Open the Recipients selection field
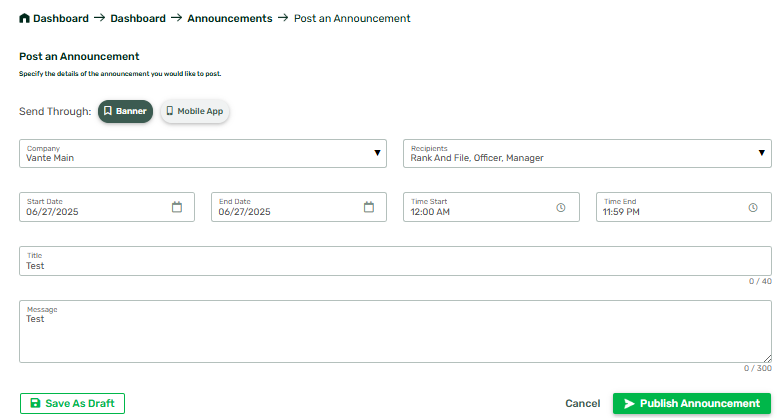 [x=587, y=154]
